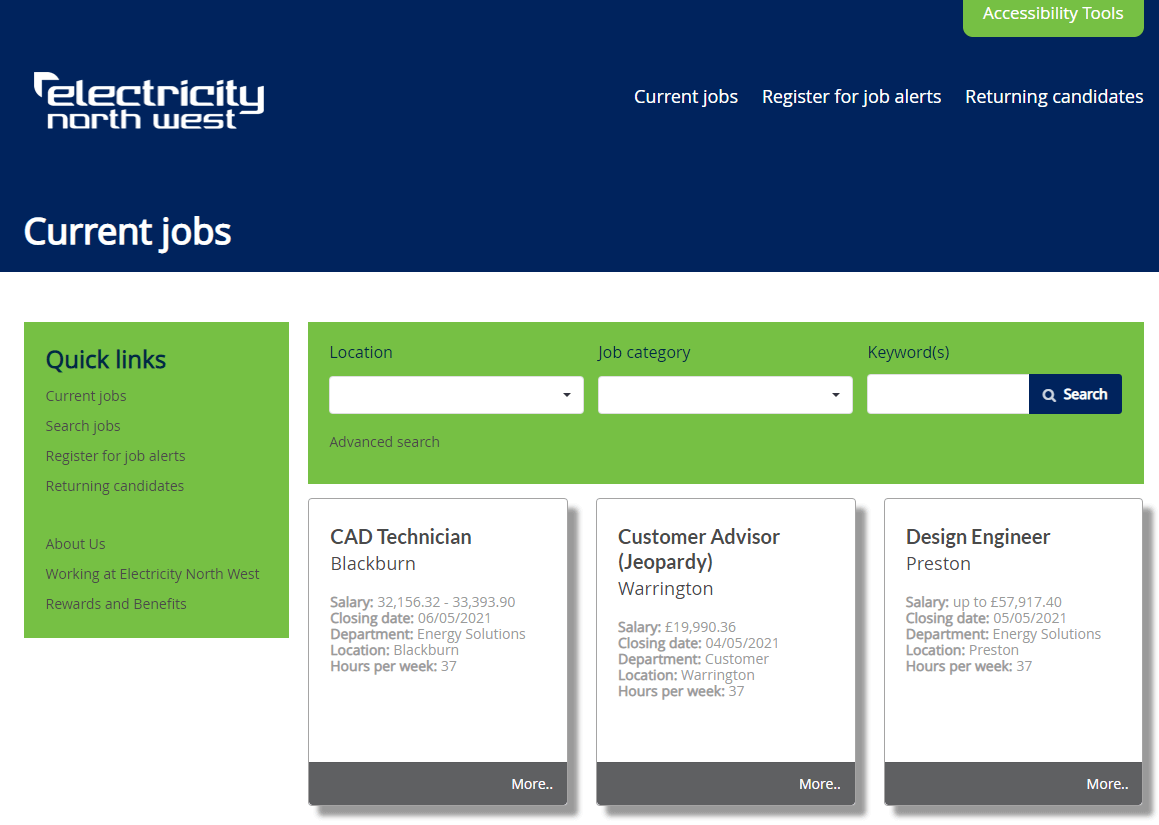The height and width of the screenshot is (825, 1159).
Task: Open Register for job alerts in top navigation
Action: [x=851, y=97]
